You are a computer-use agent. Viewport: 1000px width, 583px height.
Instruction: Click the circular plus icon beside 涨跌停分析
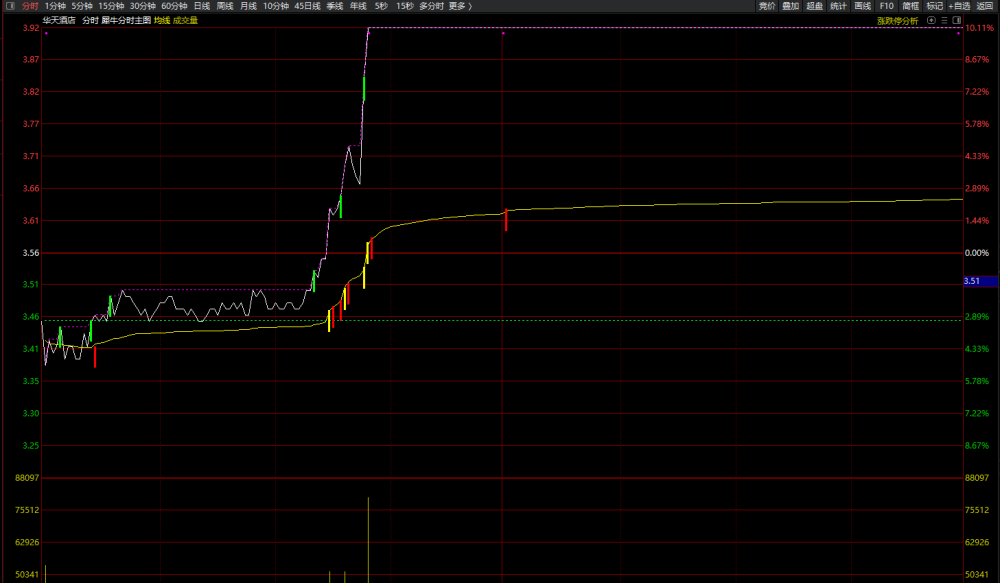pos(931,20)
